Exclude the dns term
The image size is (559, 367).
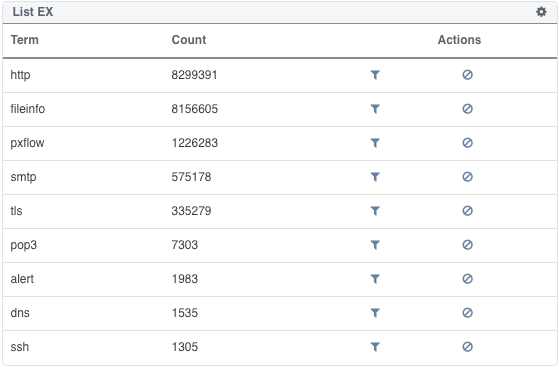(467, 313)
